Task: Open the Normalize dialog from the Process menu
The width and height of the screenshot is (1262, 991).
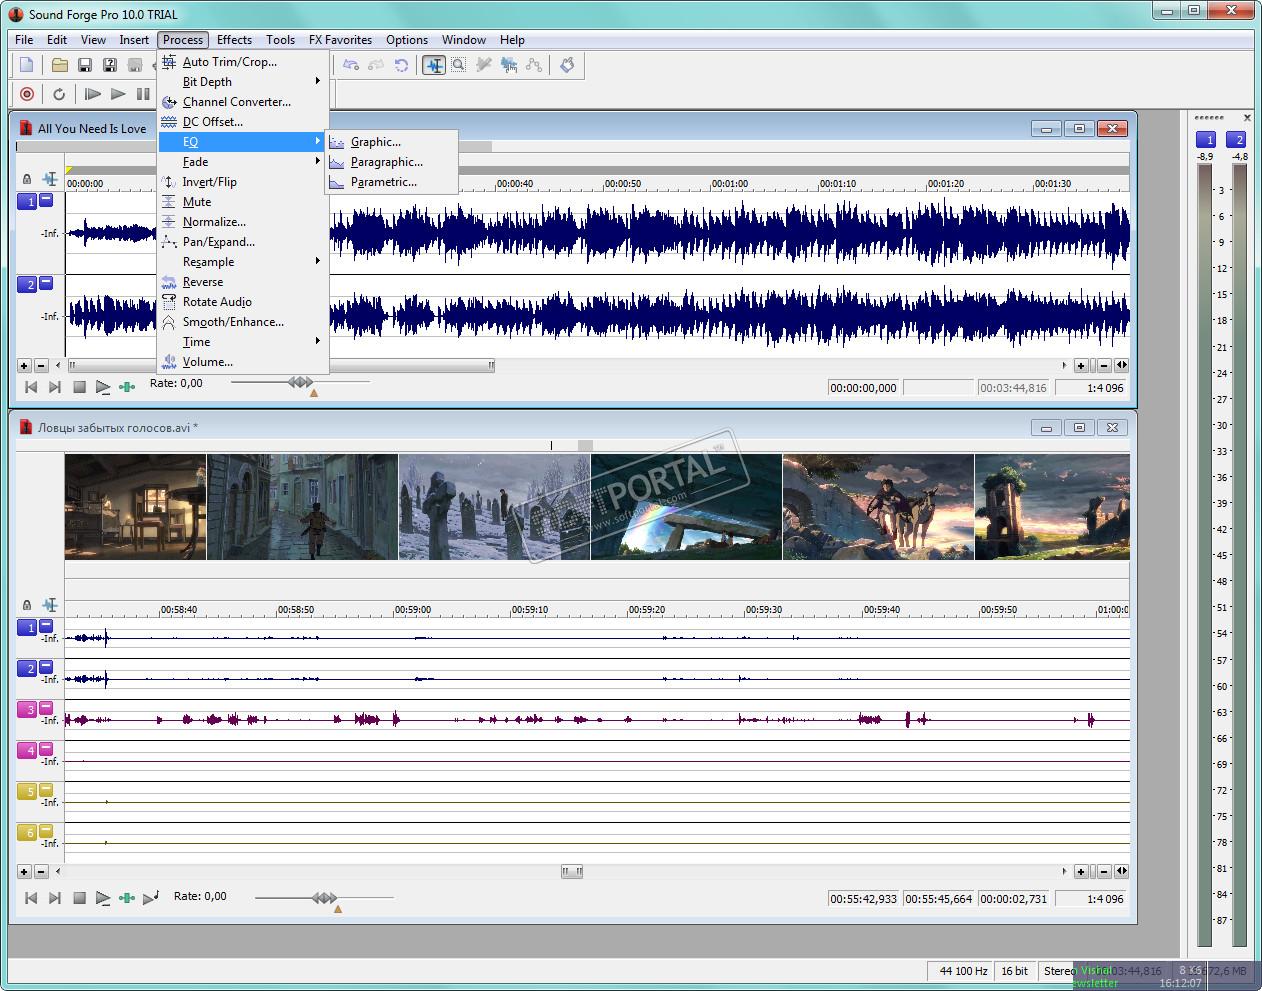Action: click(x=213, y=222)
